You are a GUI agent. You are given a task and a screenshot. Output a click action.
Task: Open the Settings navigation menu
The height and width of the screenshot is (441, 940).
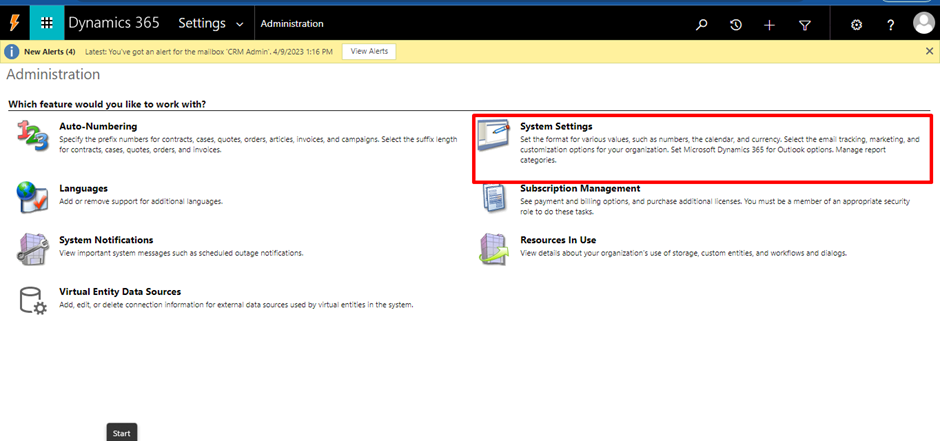pyautogui.click(x=211, y=23)
